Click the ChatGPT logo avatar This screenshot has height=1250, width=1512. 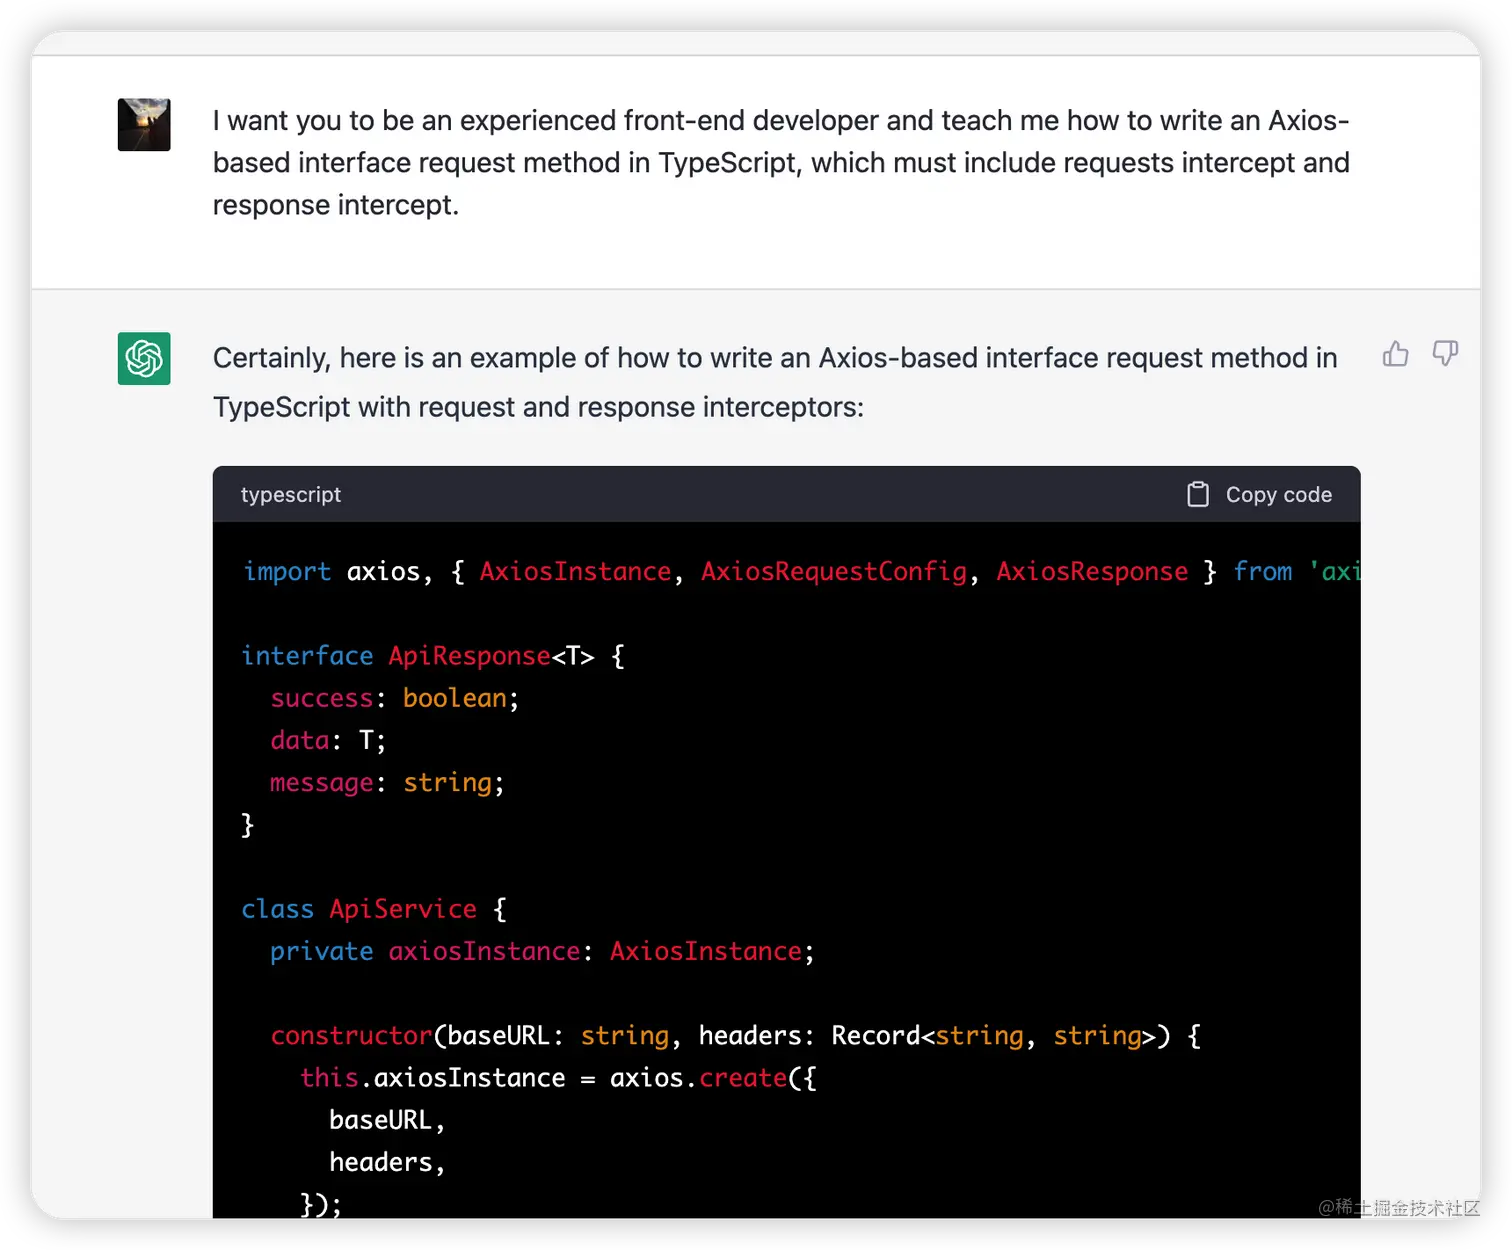pos(144,359)
